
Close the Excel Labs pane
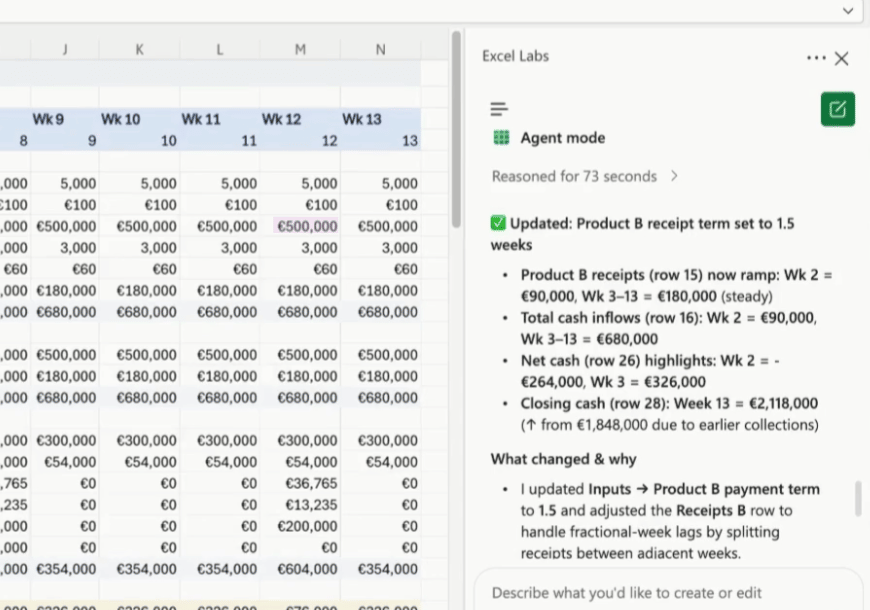pyautogui.click(x=842, y=58)
